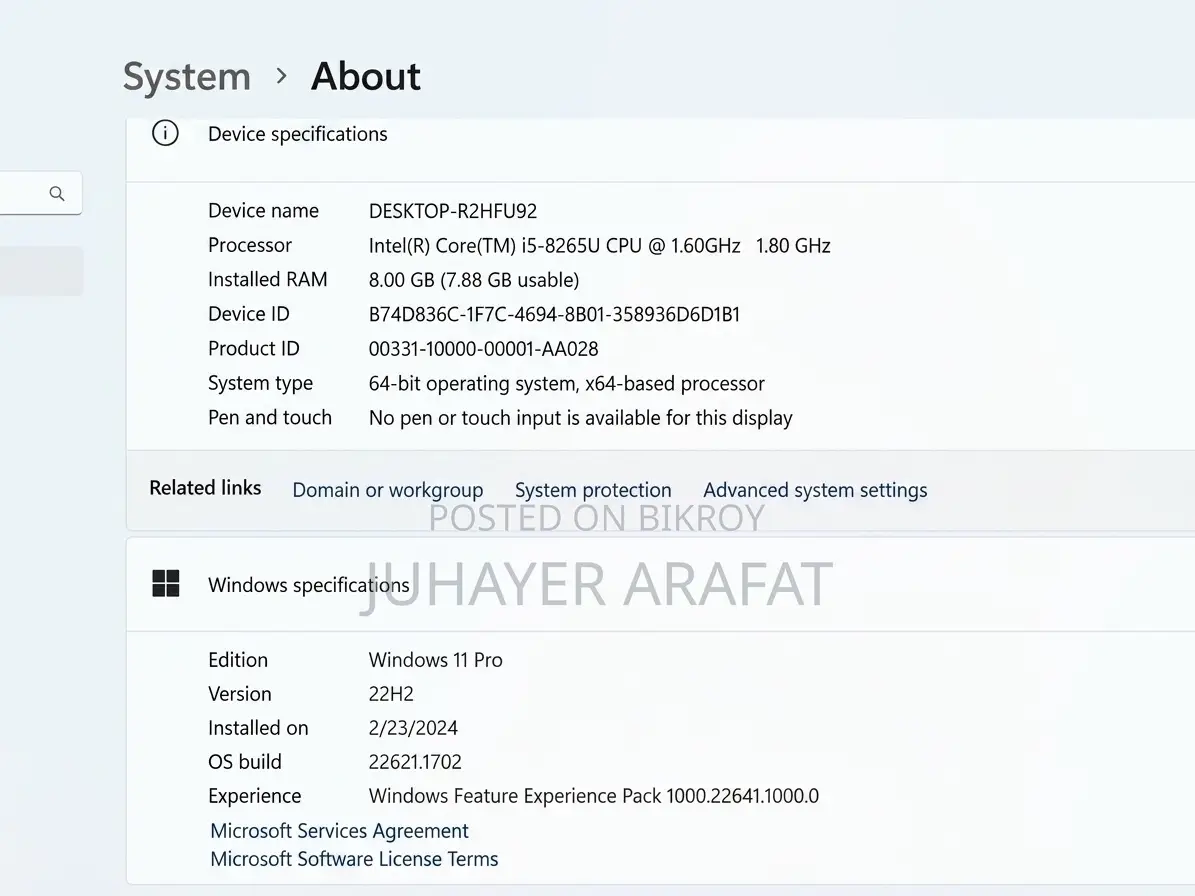Select edition value Windows 11 Pro
1195x896 pixels.
[435, 660]
